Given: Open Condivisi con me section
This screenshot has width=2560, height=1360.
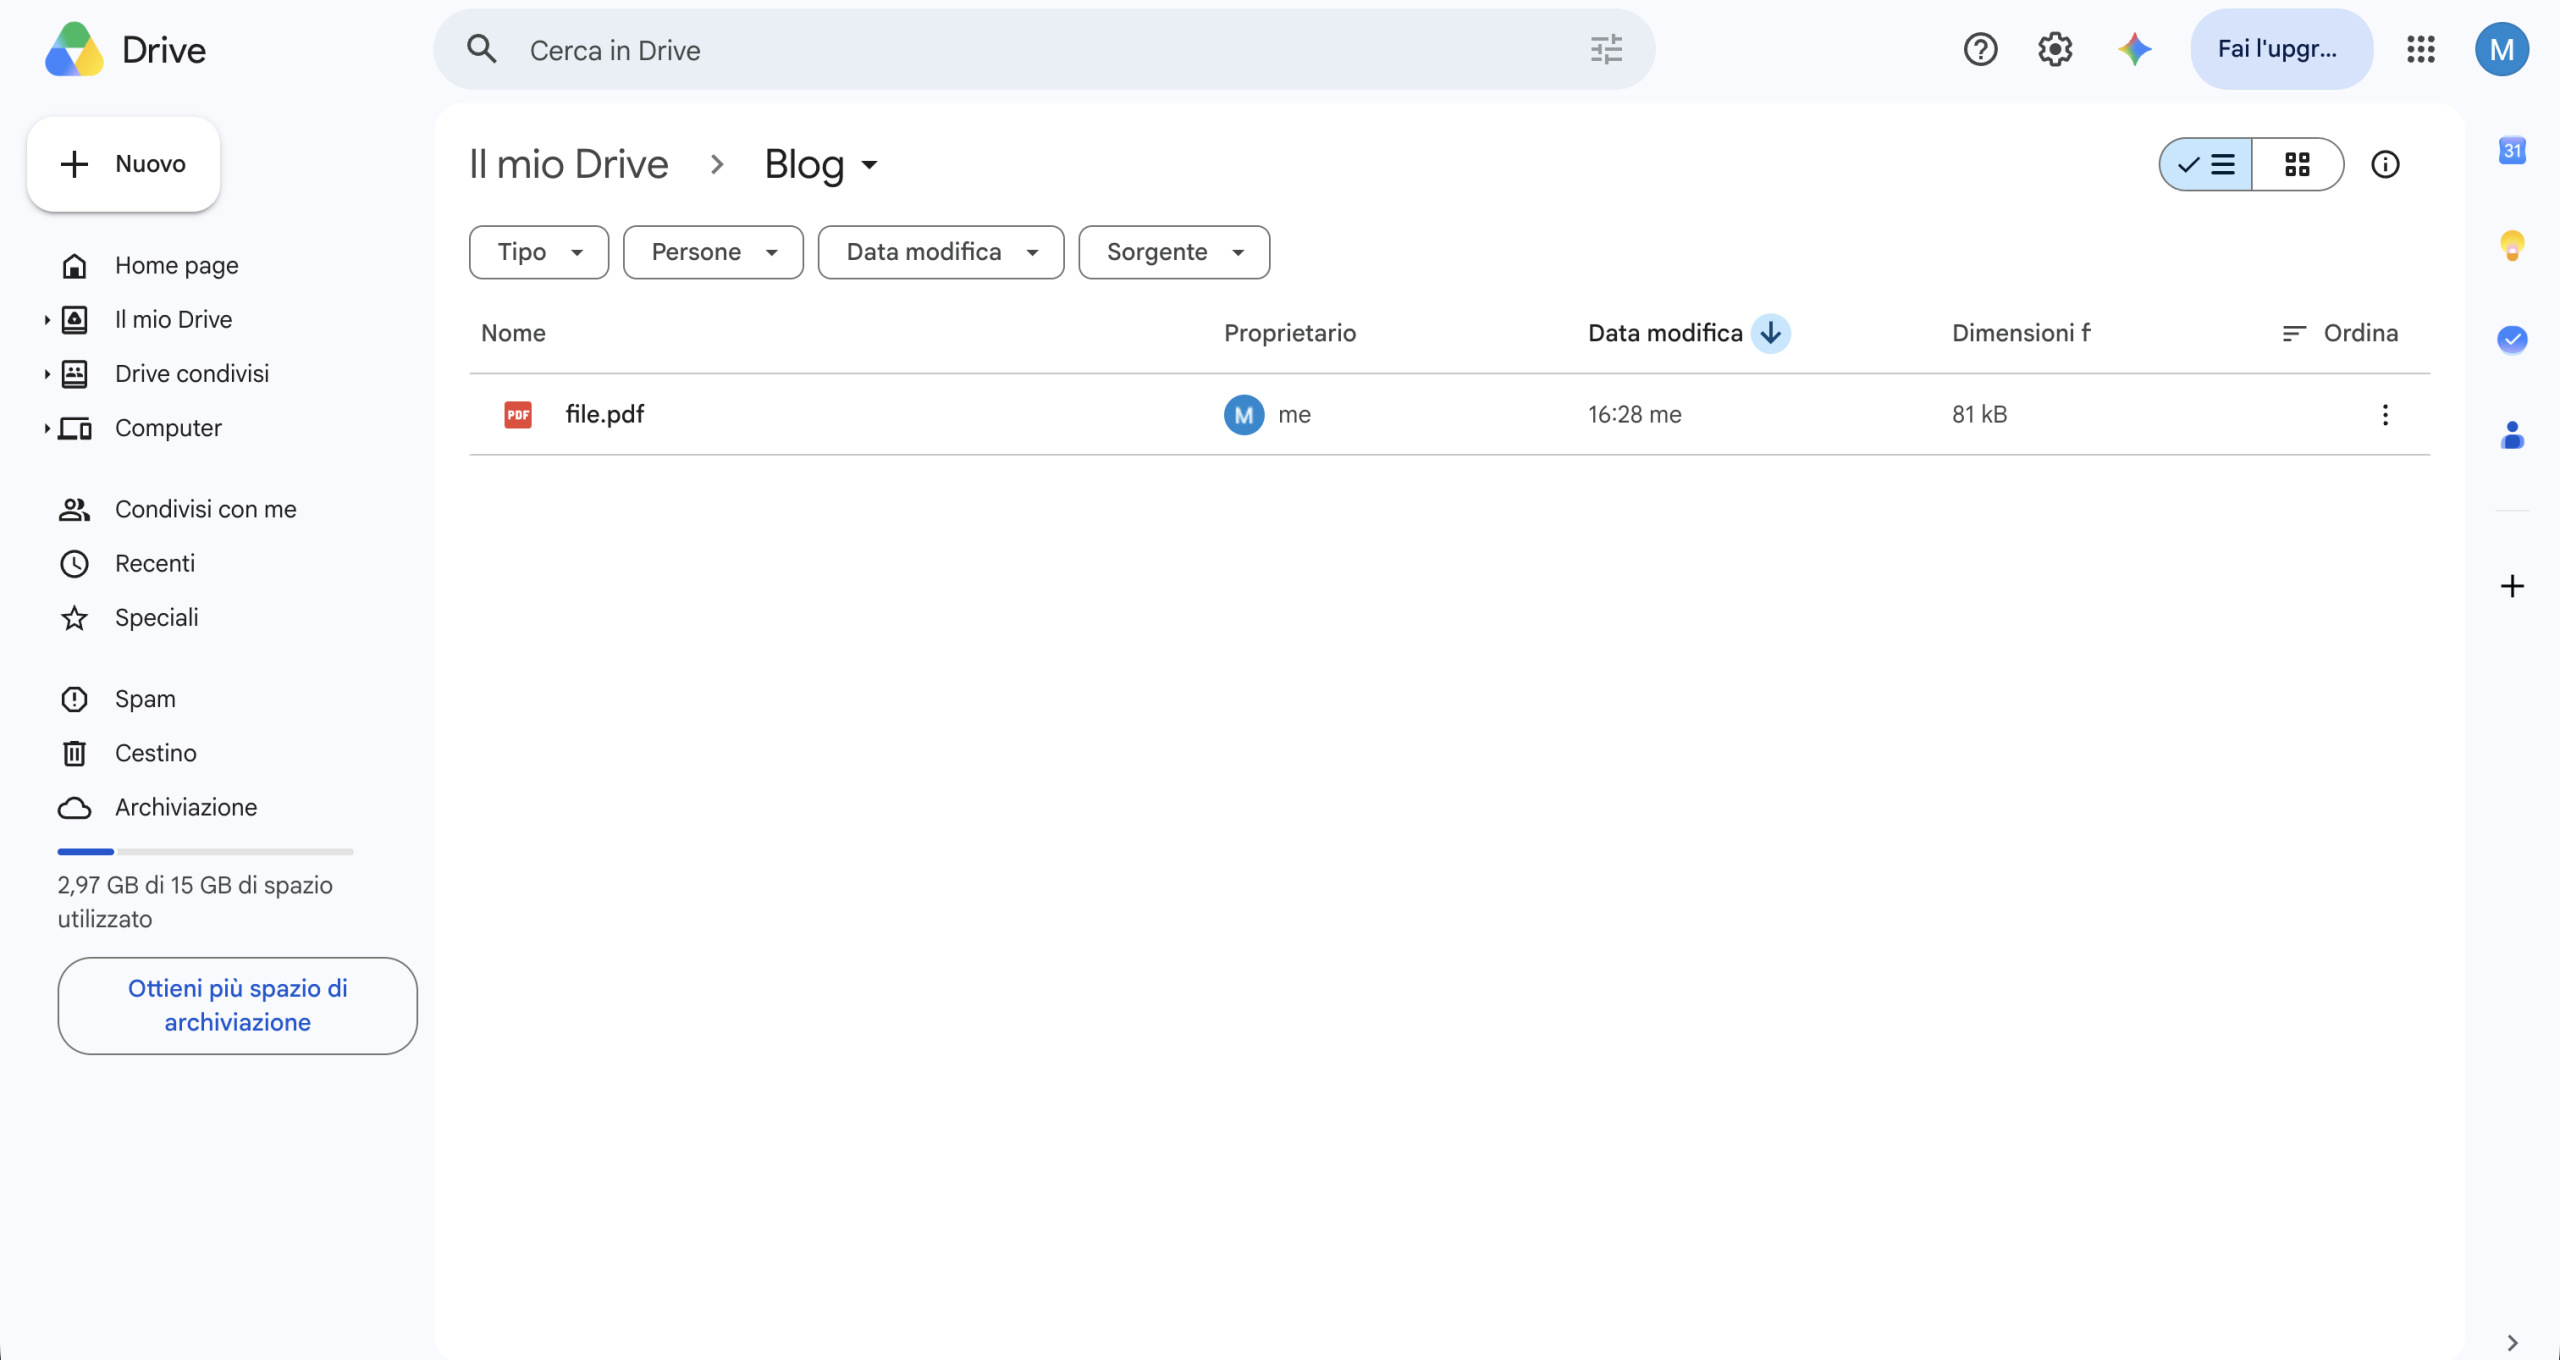Looking at the screenshot, I should coord(205,510).
